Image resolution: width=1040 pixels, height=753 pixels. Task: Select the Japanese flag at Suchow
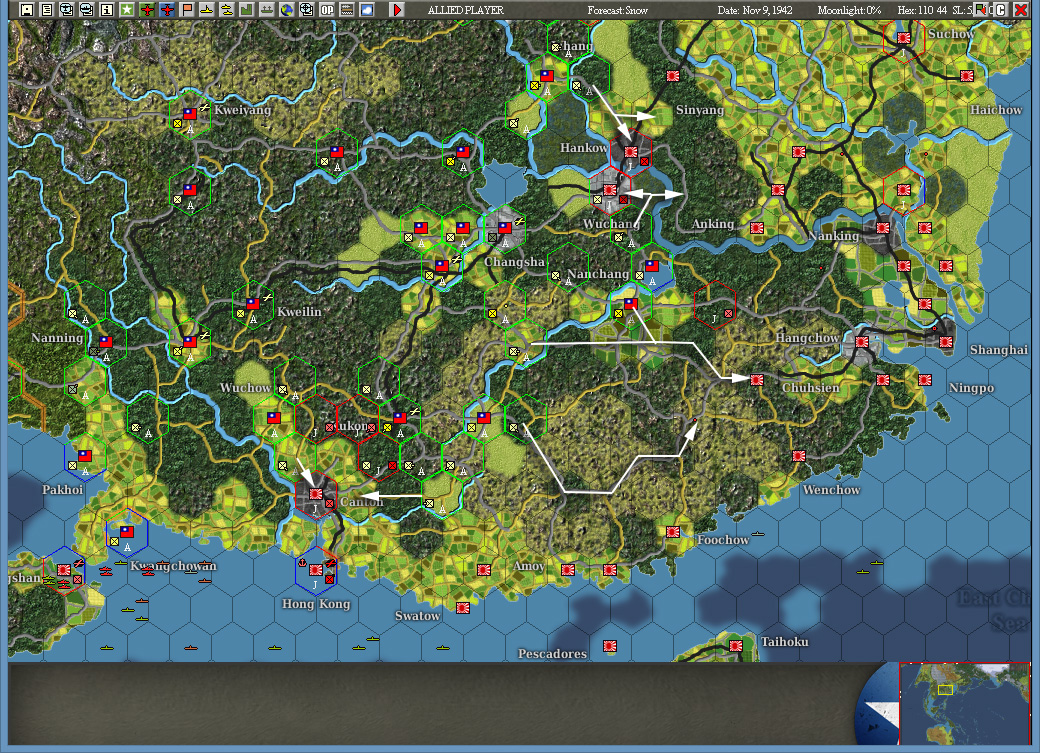point(903,38)
